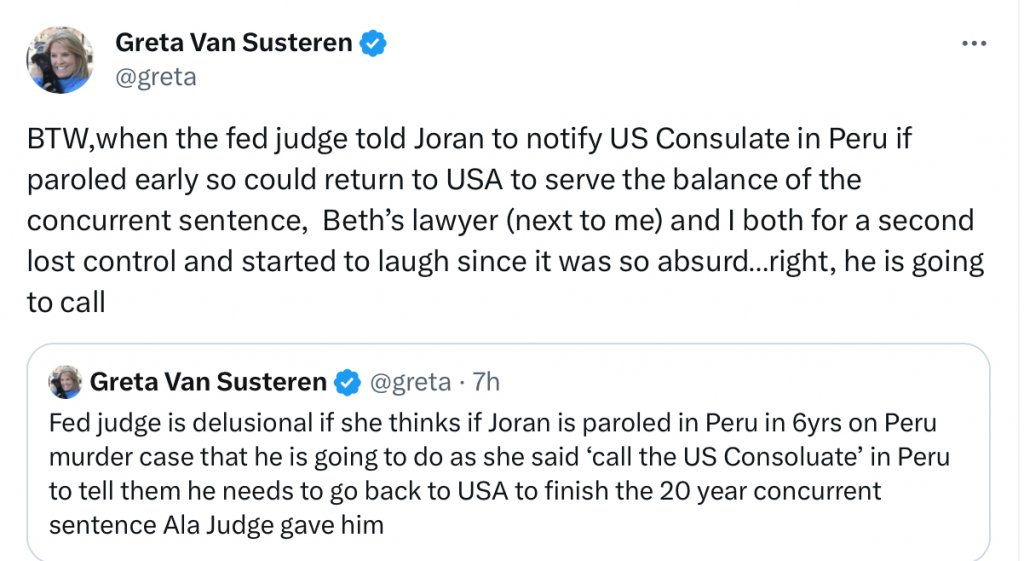This screenshot has height=561, width=1024.
Task: Open Greta Van Susteren's main profile avatar
Action: click(60, 60)
